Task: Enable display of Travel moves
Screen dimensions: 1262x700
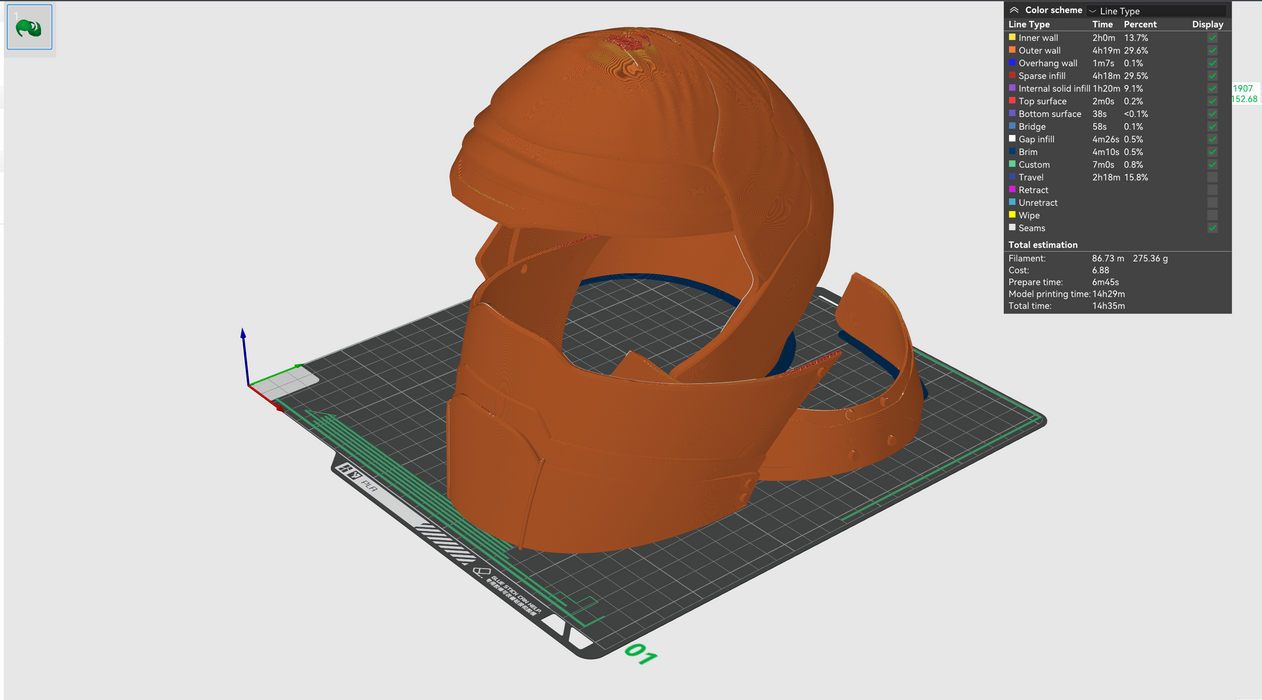Action: pyautogui.click(x=1212, y=177)
